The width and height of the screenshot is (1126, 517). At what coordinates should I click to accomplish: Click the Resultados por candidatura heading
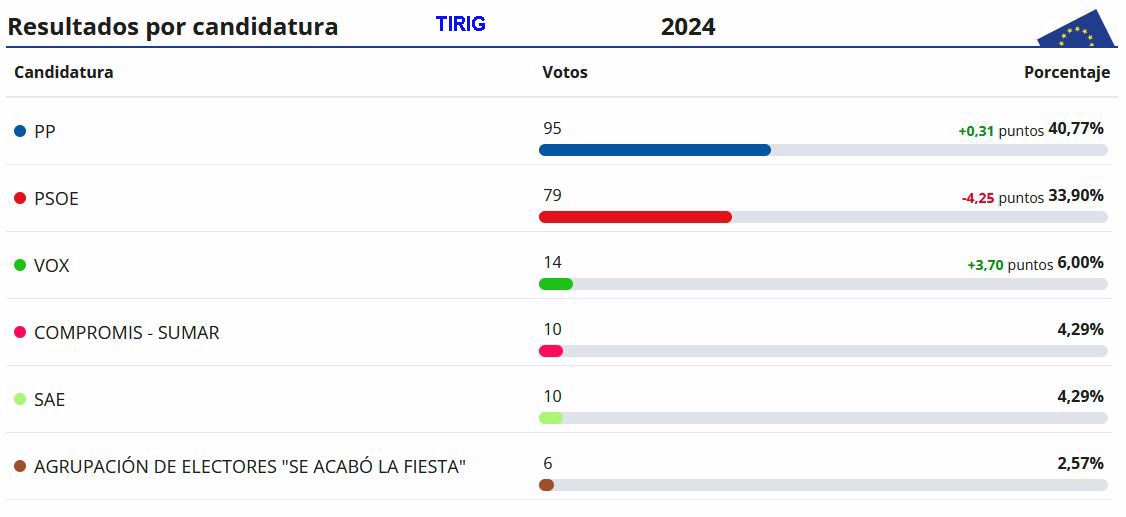[172, 27]
